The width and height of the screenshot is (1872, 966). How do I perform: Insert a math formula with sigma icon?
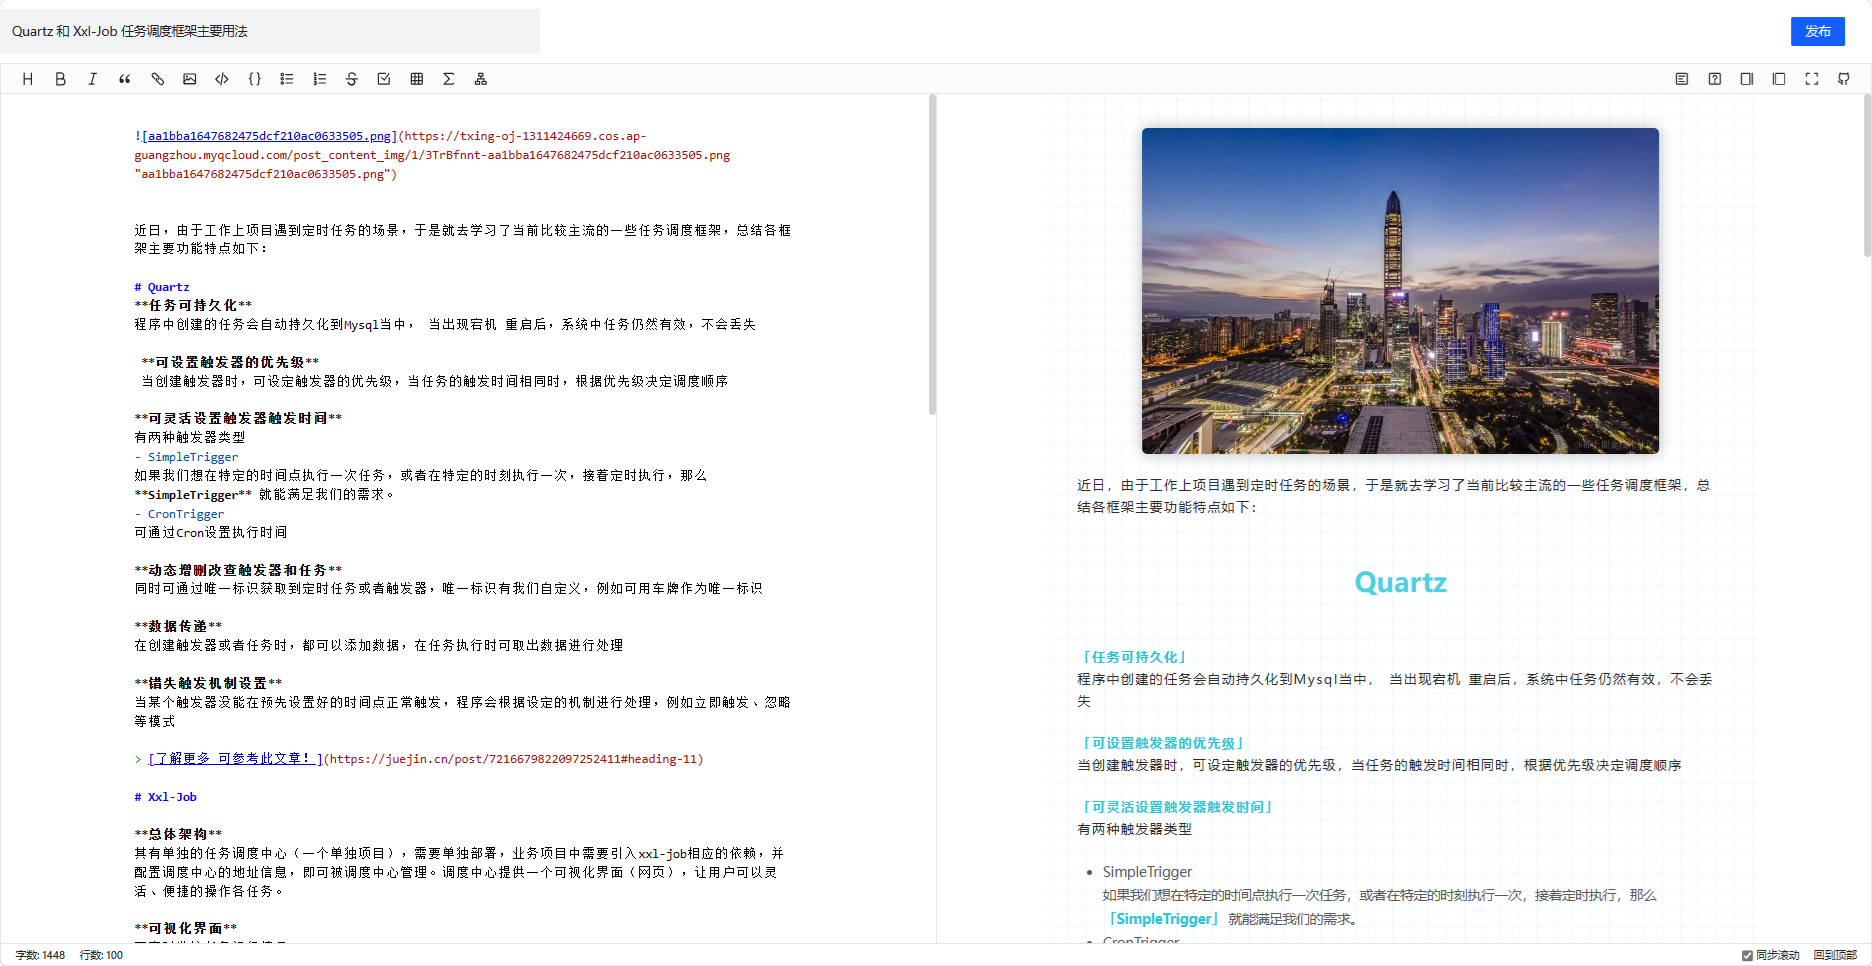click(x=449, y=79)
